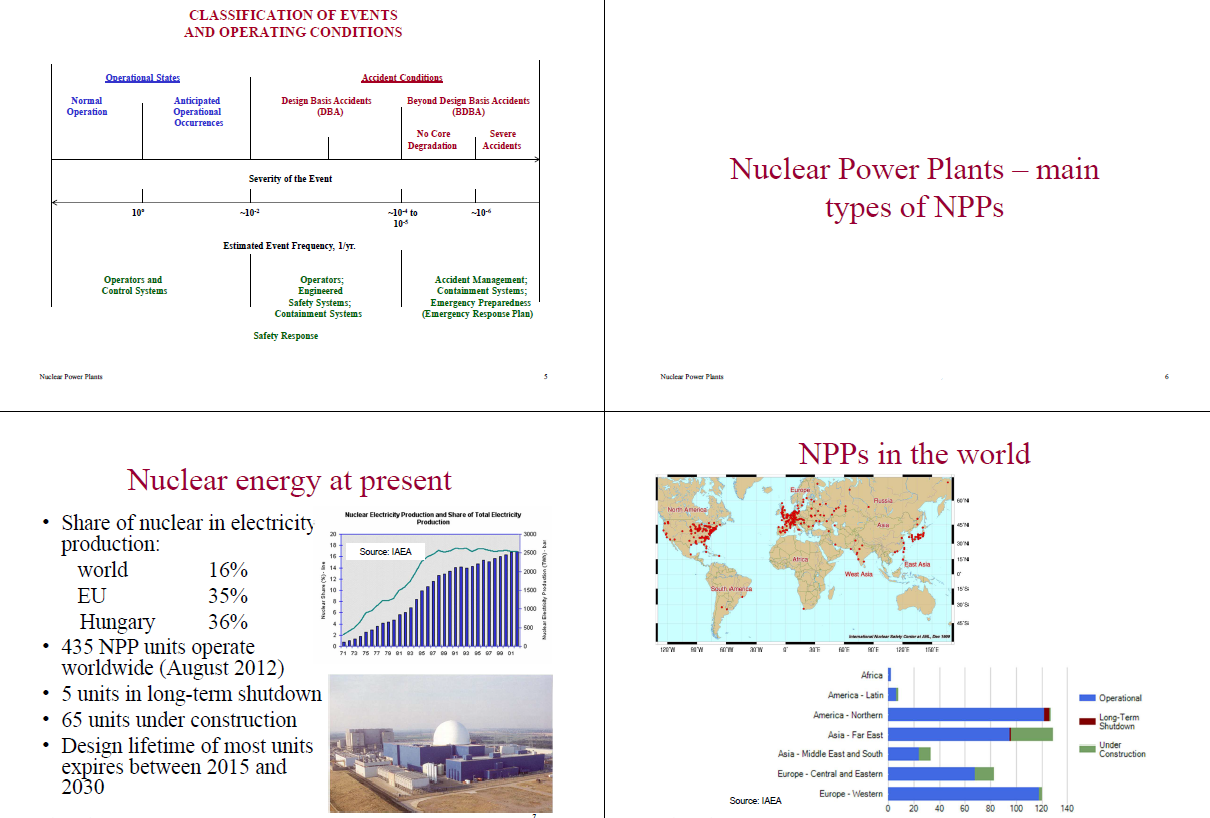The image size is (1210, 818).
Task: Select the "~10-4 to 10-5" frequency value
Action: [403, 218]
